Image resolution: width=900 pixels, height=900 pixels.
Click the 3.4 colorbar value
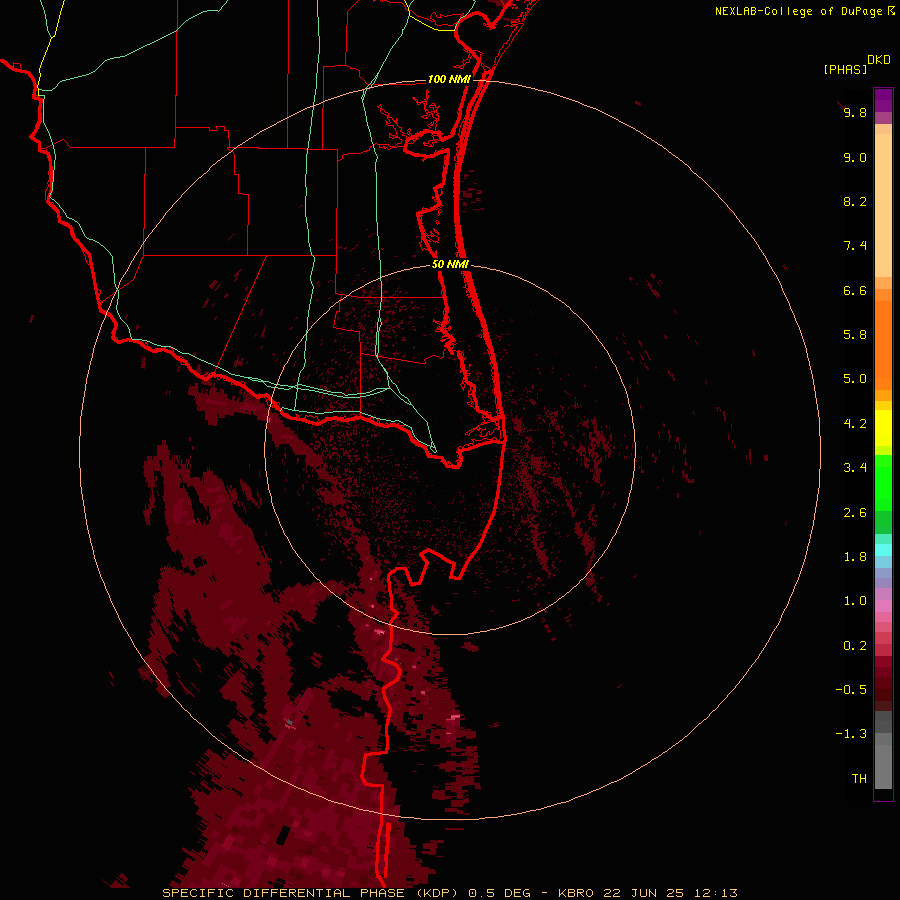[855, 468]
